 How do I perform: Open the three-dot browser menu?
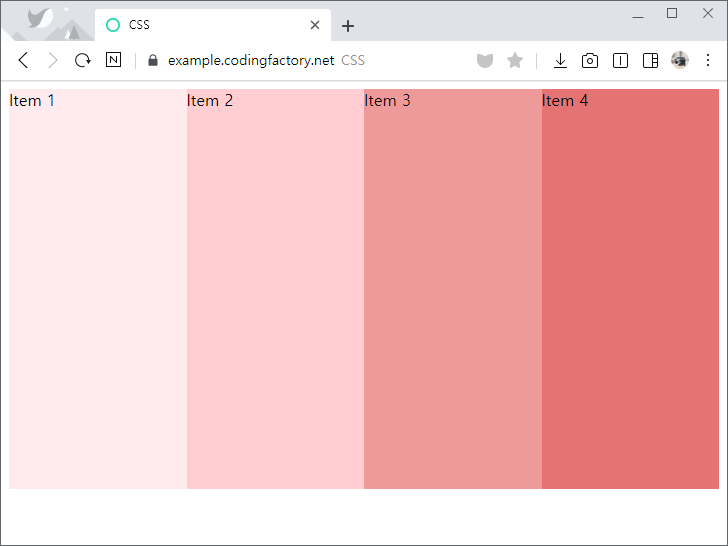(708, 60)
